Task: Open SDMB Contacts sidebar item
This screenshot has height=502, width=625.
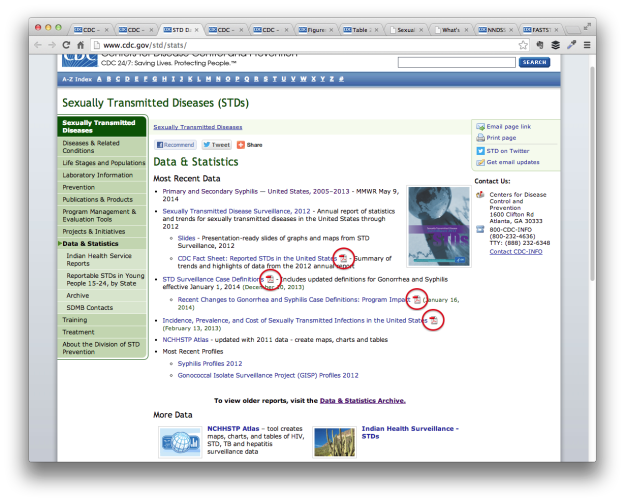Action: point(102,308)
